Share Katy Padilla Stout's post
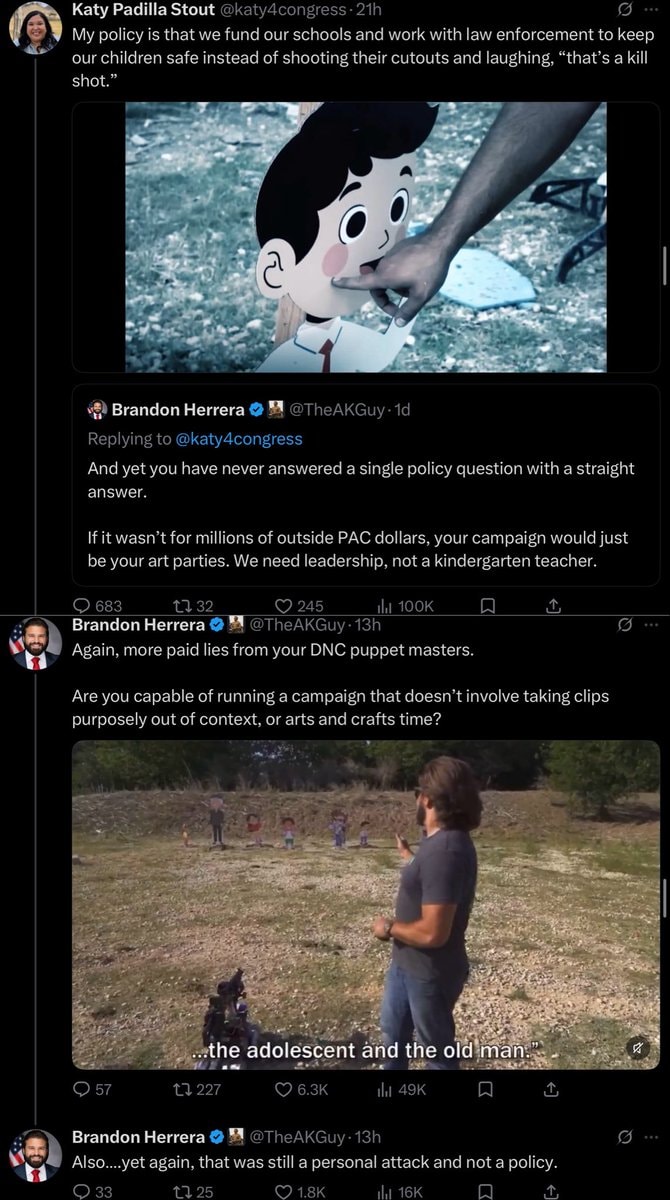 click(553, 605)
